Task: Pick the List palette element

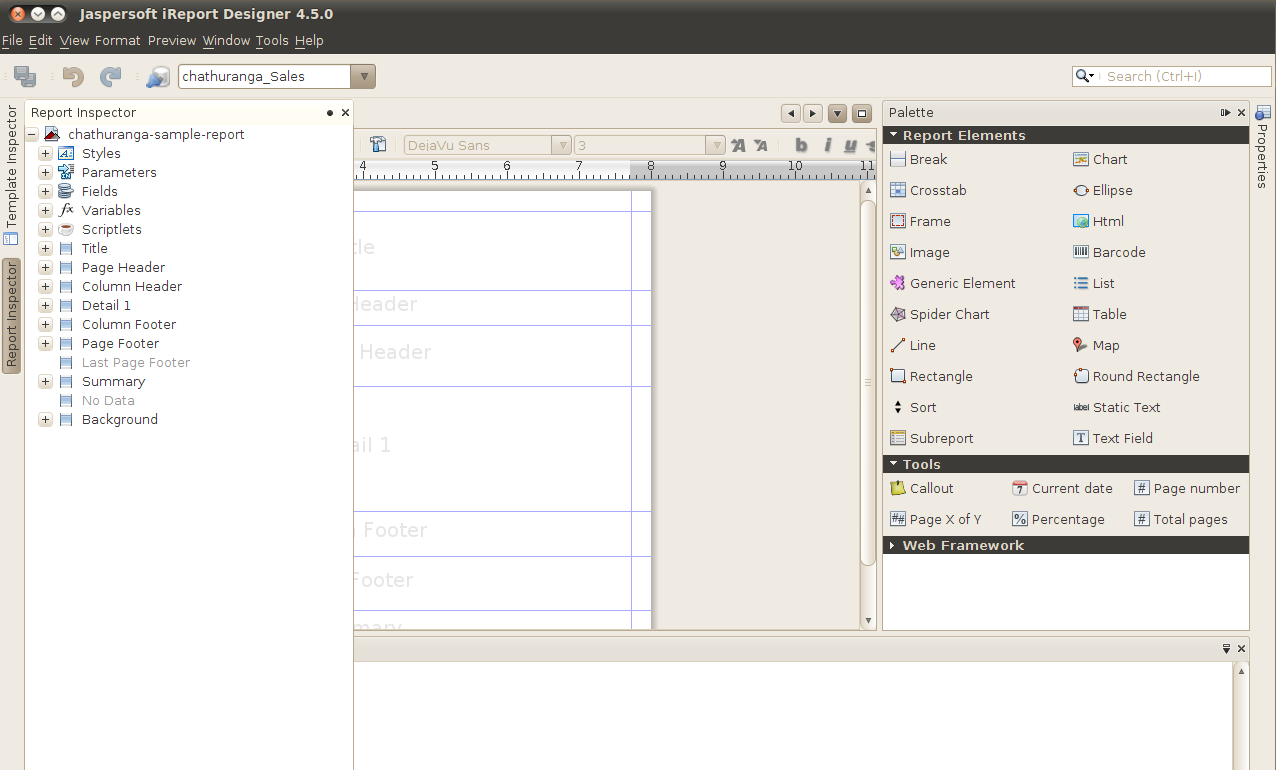Action: (x=1094, y=283)
